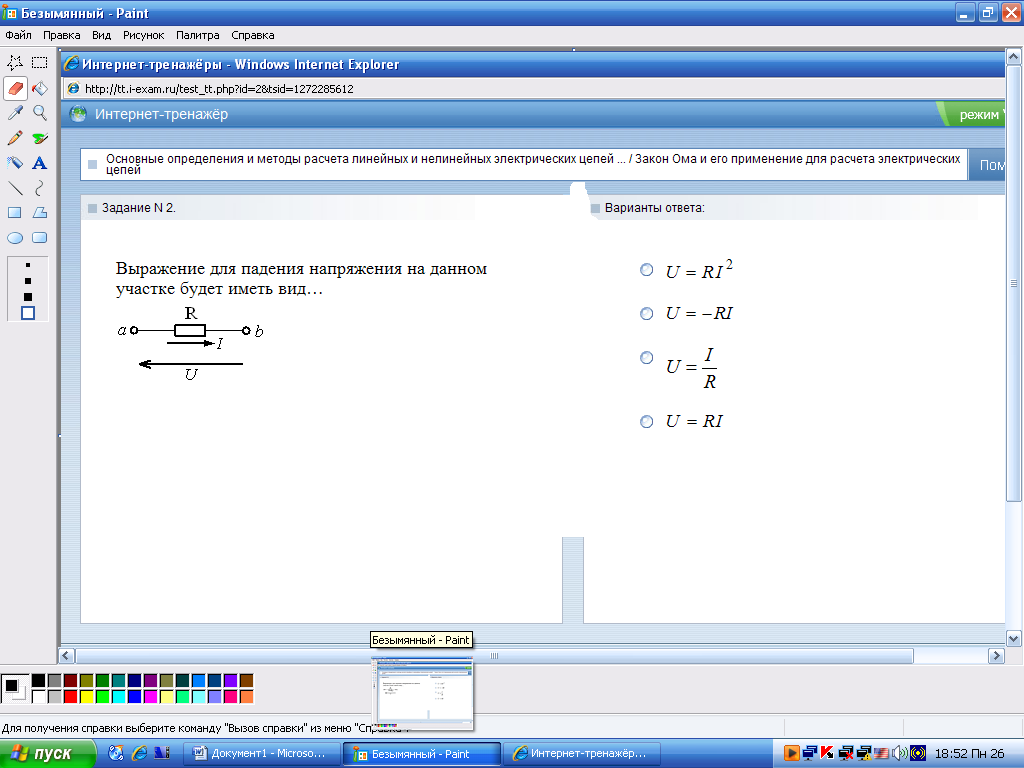
Task: Click the vertical scrollbar up arrow
Action: click(x=1014, y=57)
